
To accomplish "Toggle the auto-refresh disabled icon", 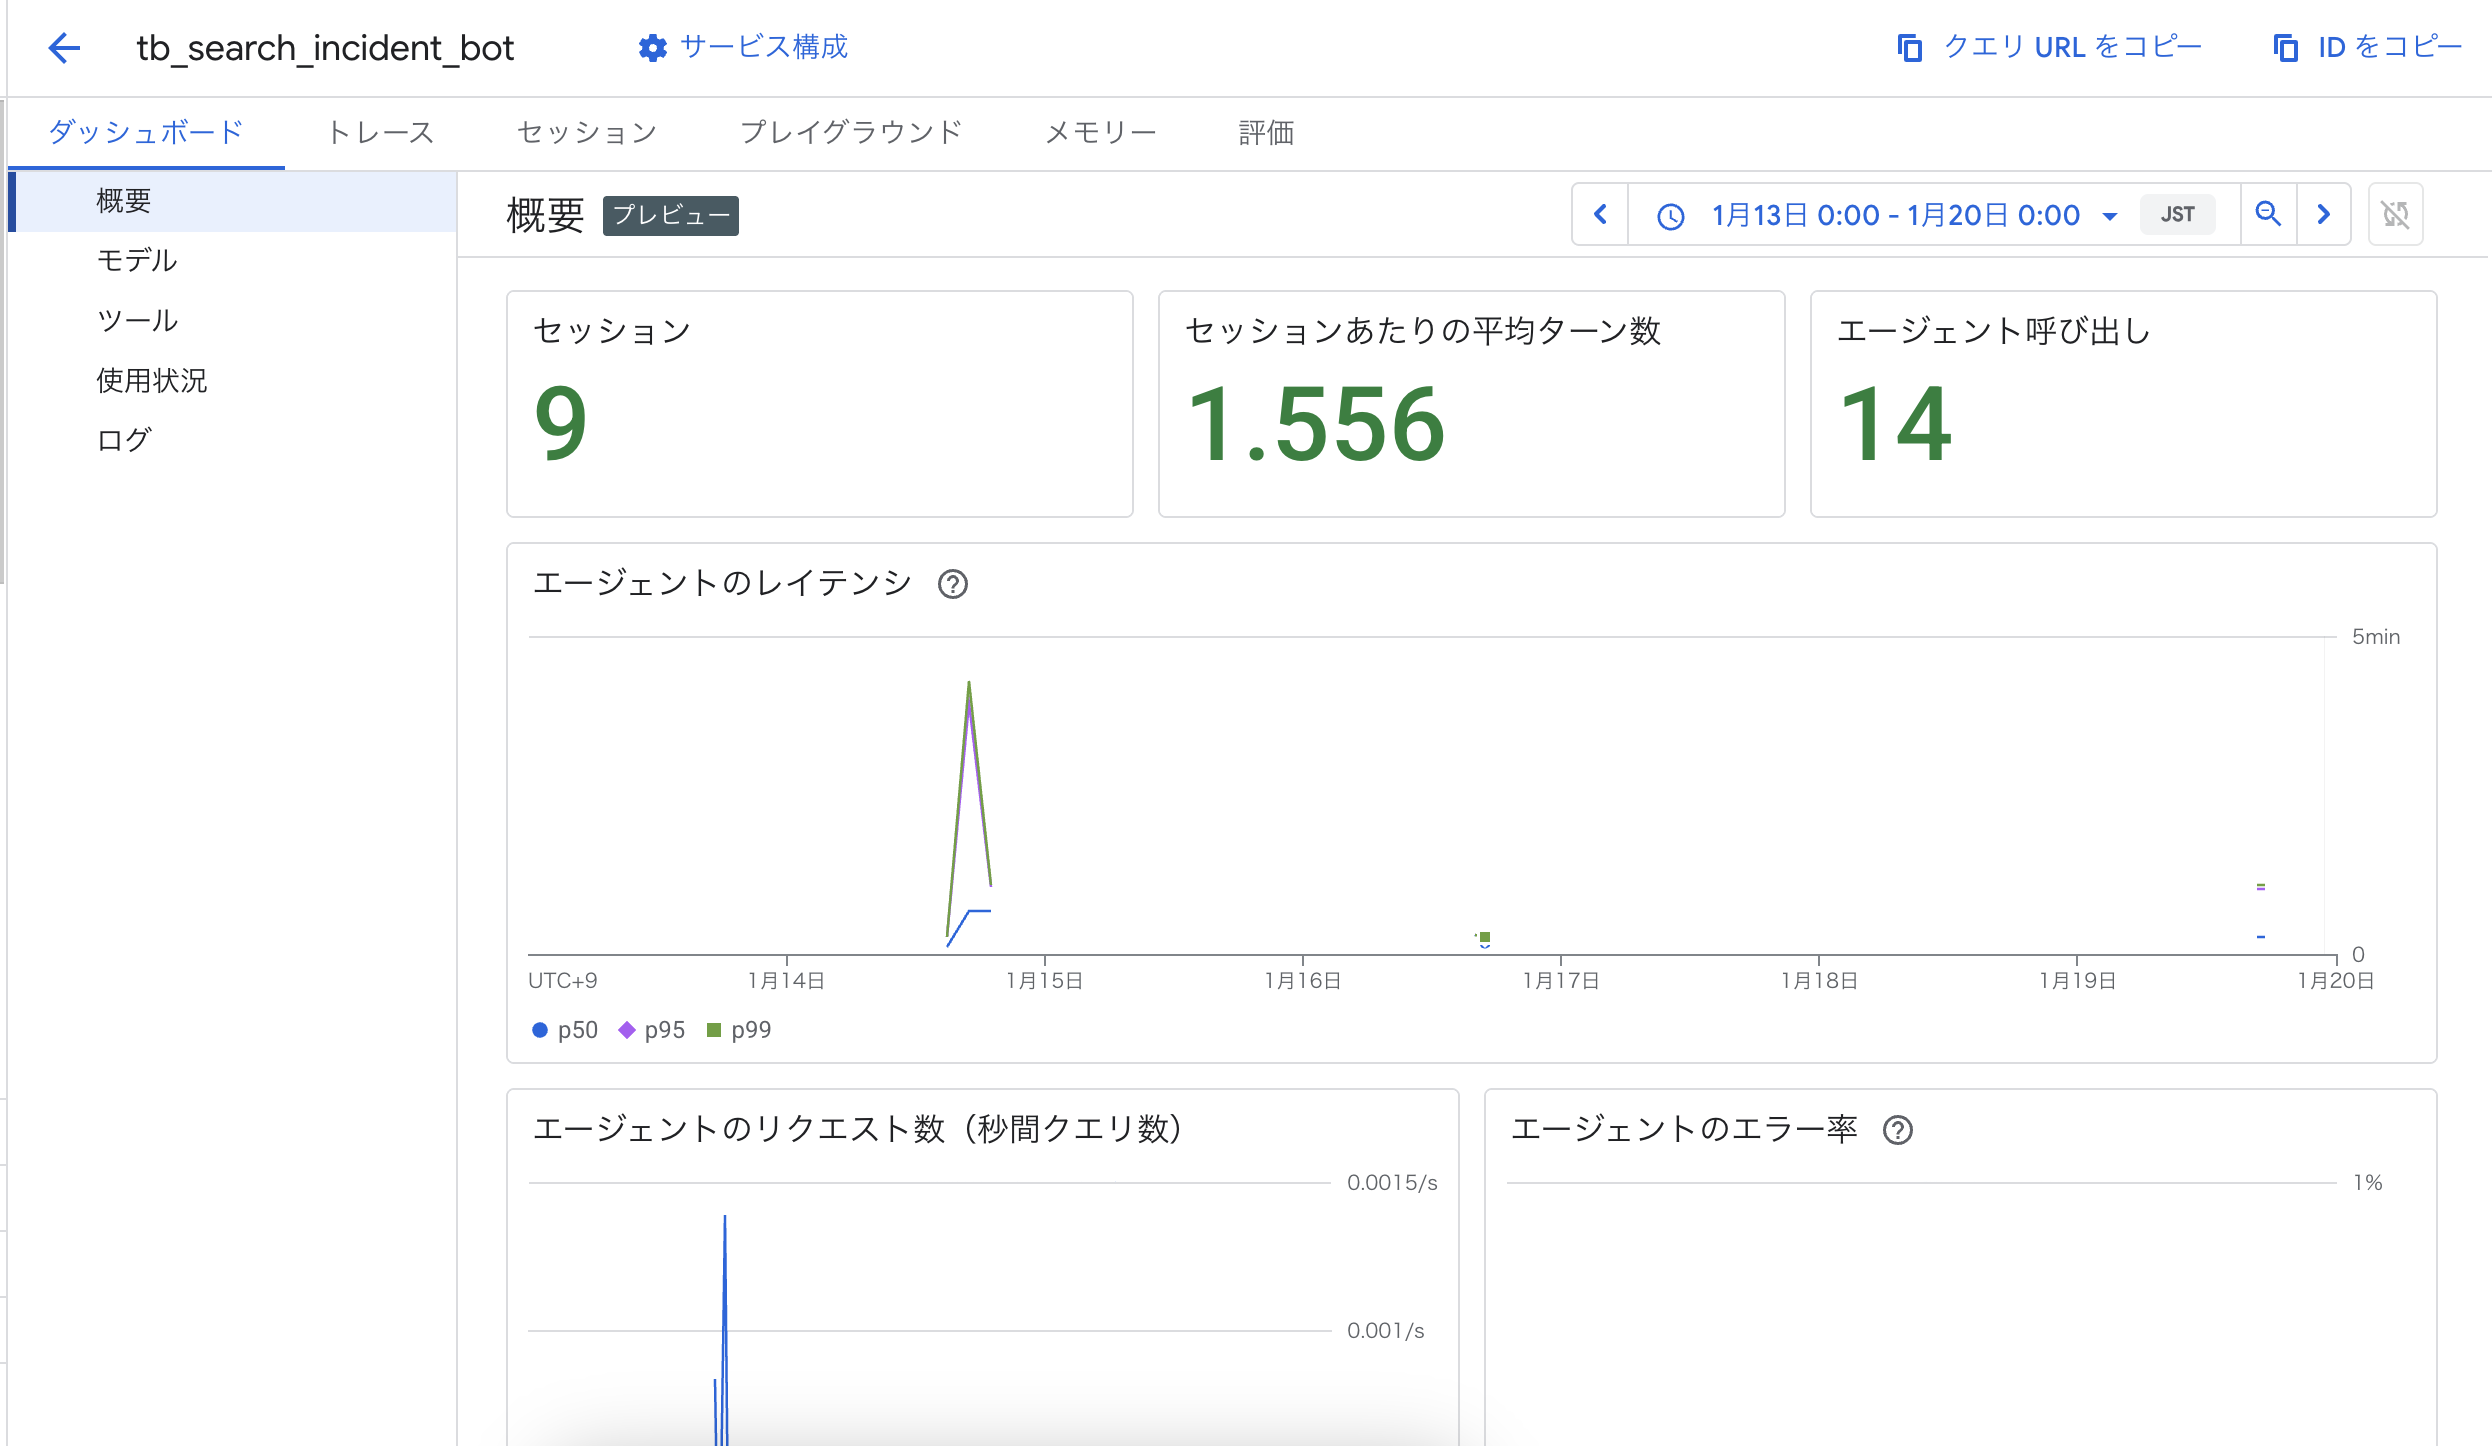I will click(x=2395, y=214).
